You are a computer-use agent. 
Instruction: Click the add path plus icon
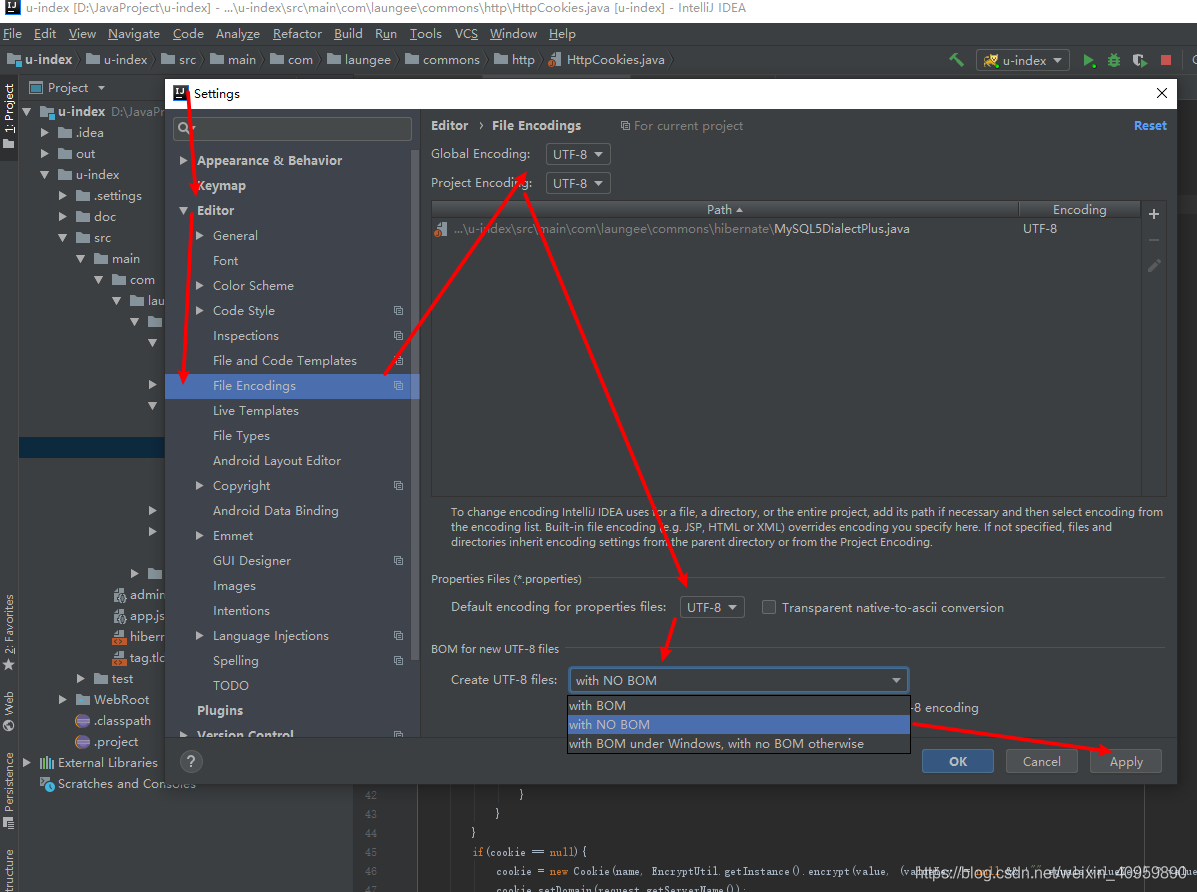pyautogui.click(x=1153, y=214)
